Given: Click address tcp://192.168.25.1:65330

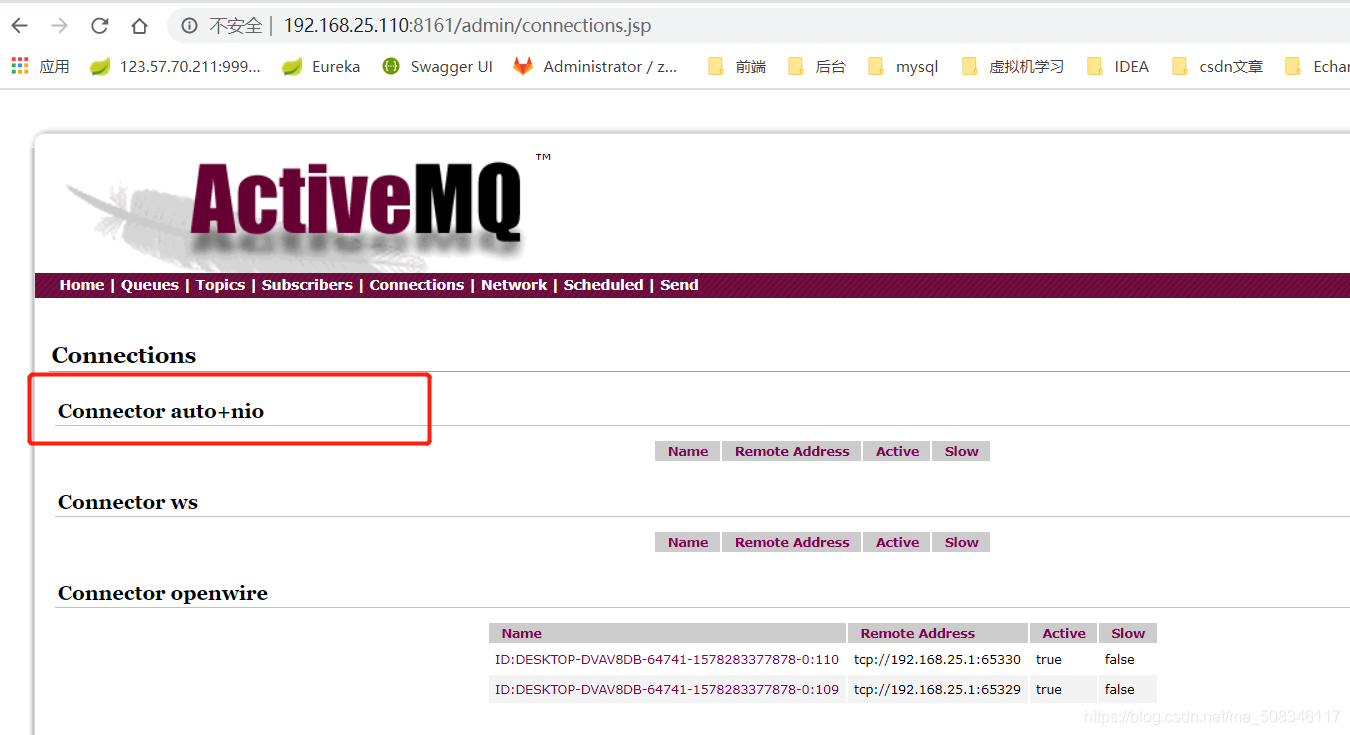Looking at the screenshot, I should (x=937, y=660).
